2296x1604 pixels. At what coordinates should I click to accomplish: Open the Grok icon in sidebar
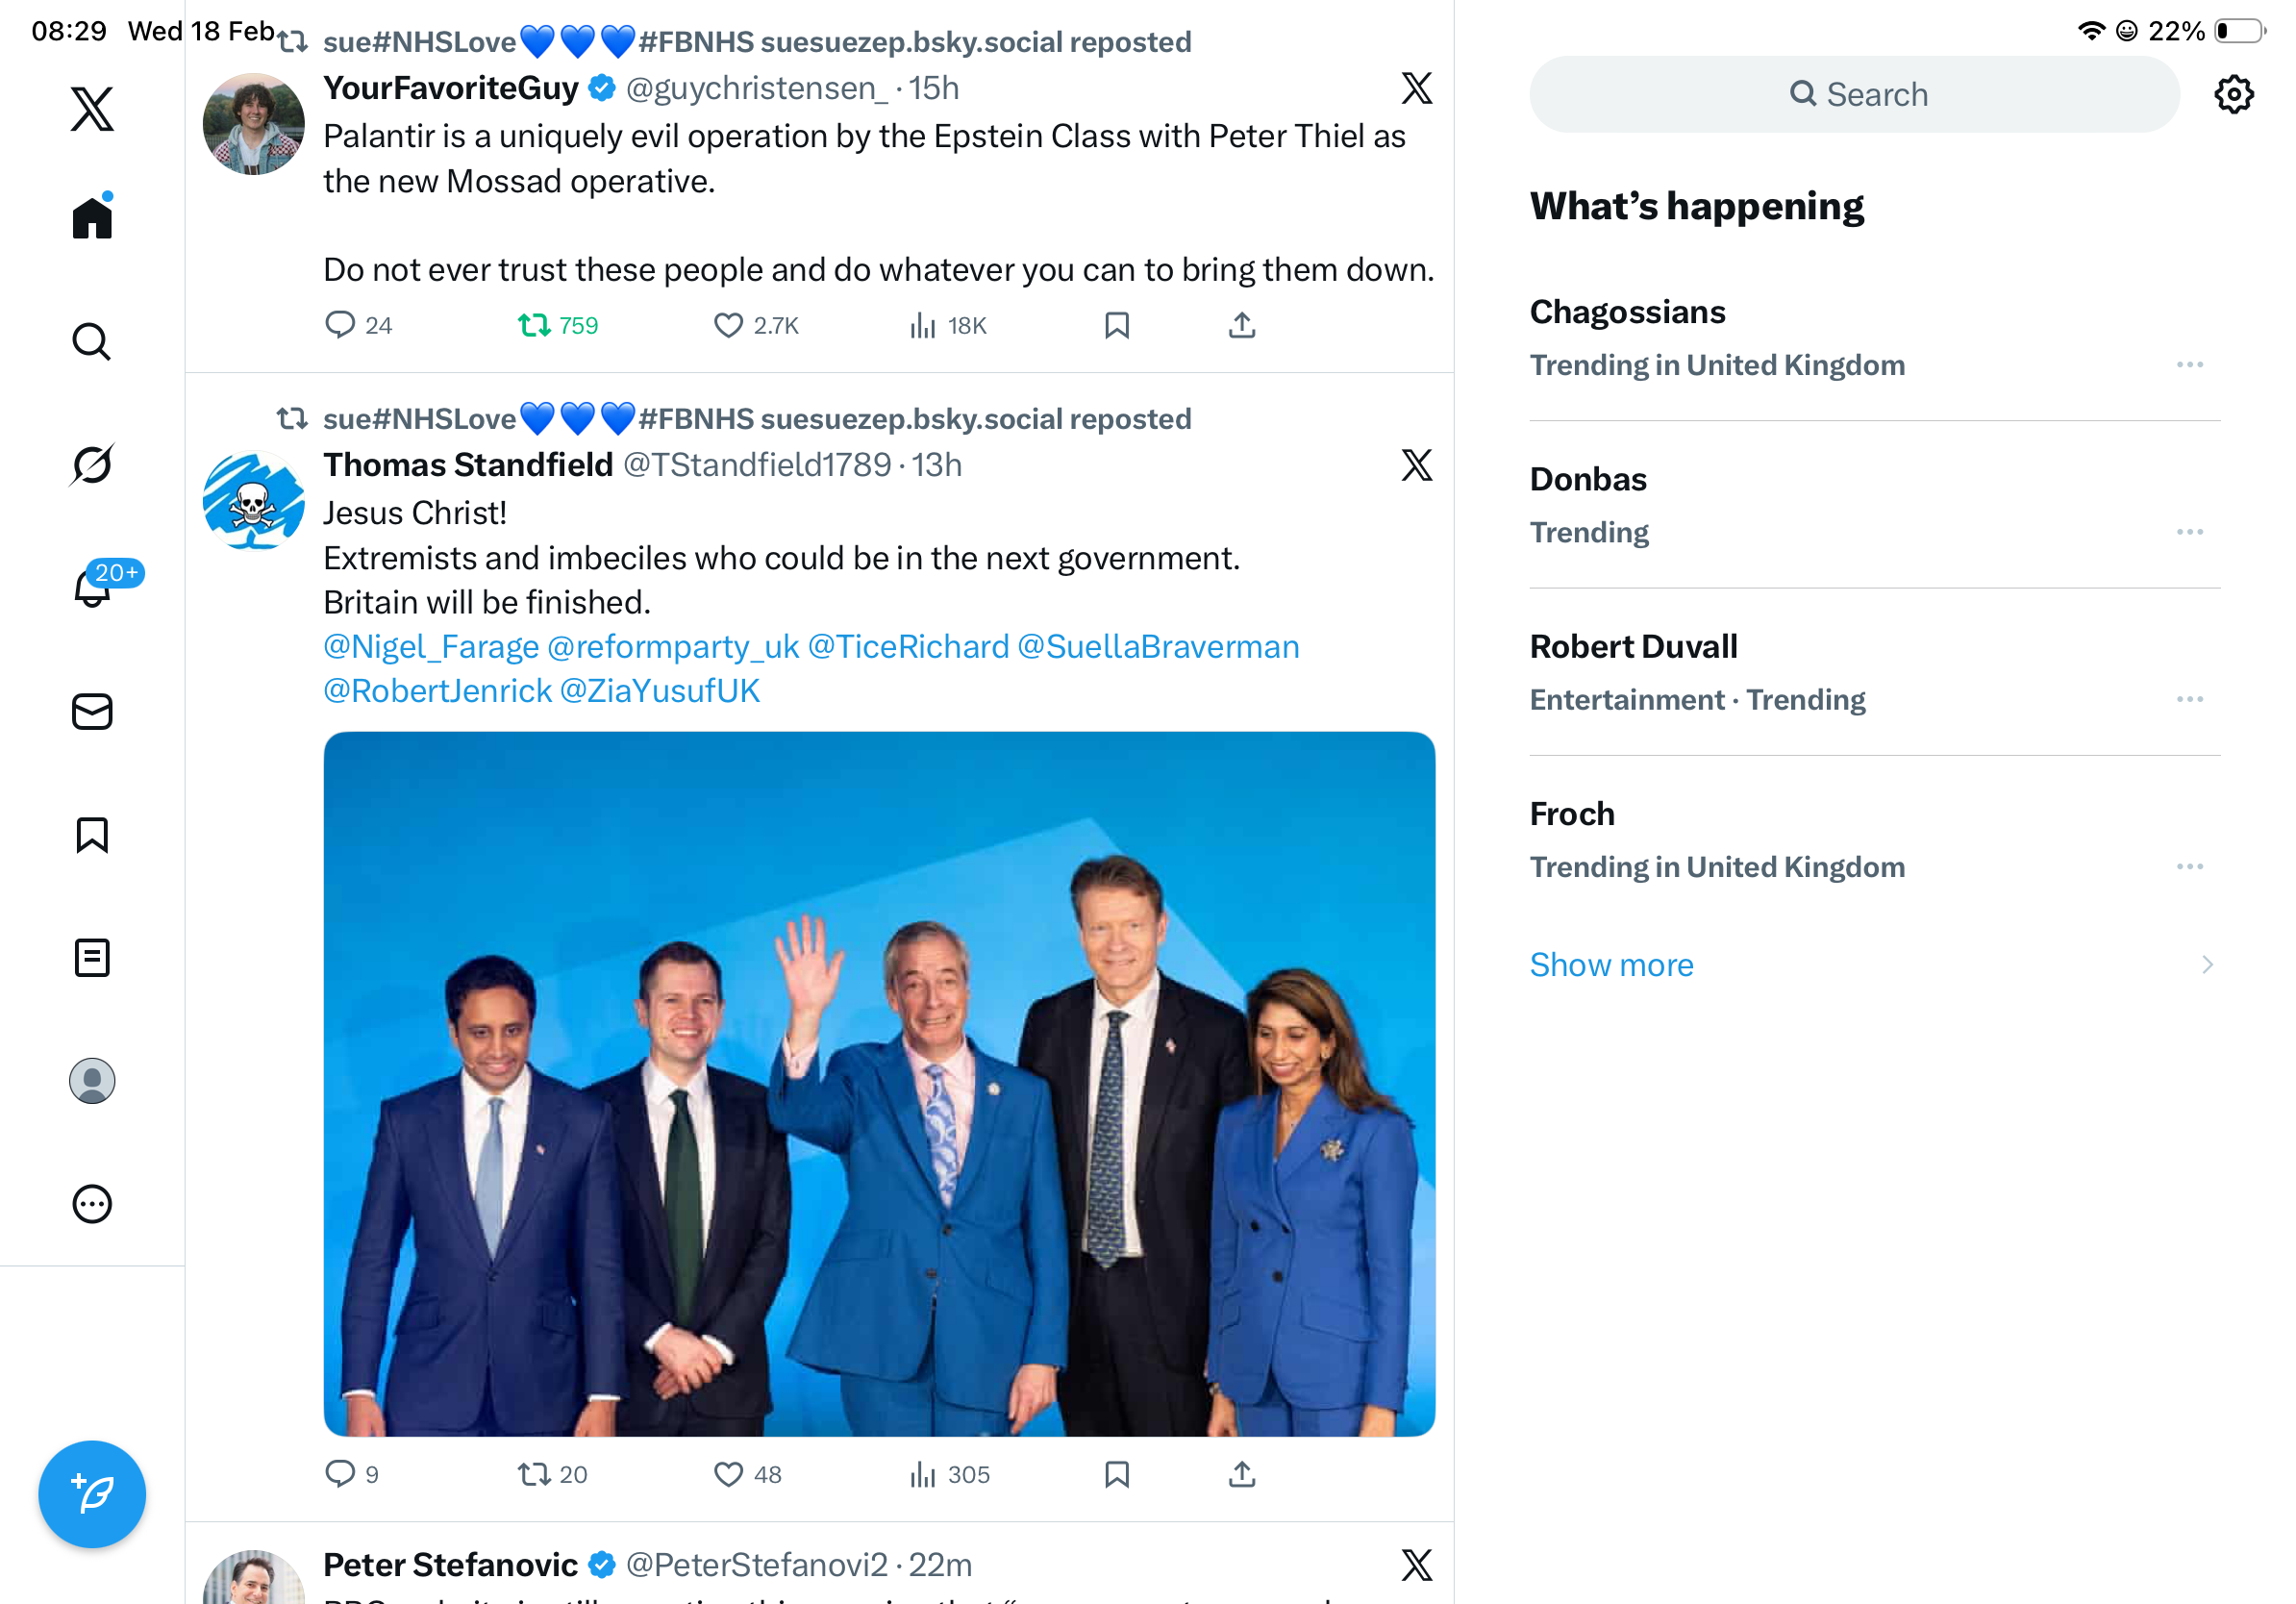[92, 465]
